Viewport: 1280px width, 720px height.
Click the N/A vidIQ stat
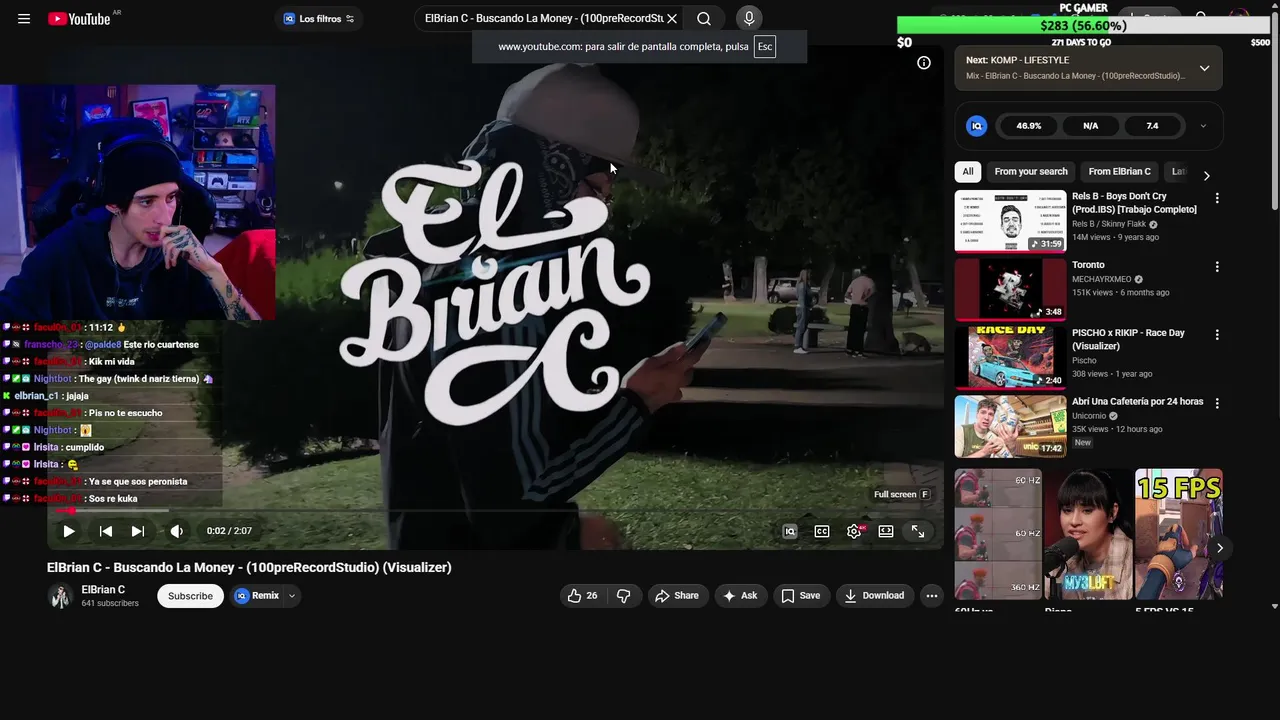(1091, 126)
